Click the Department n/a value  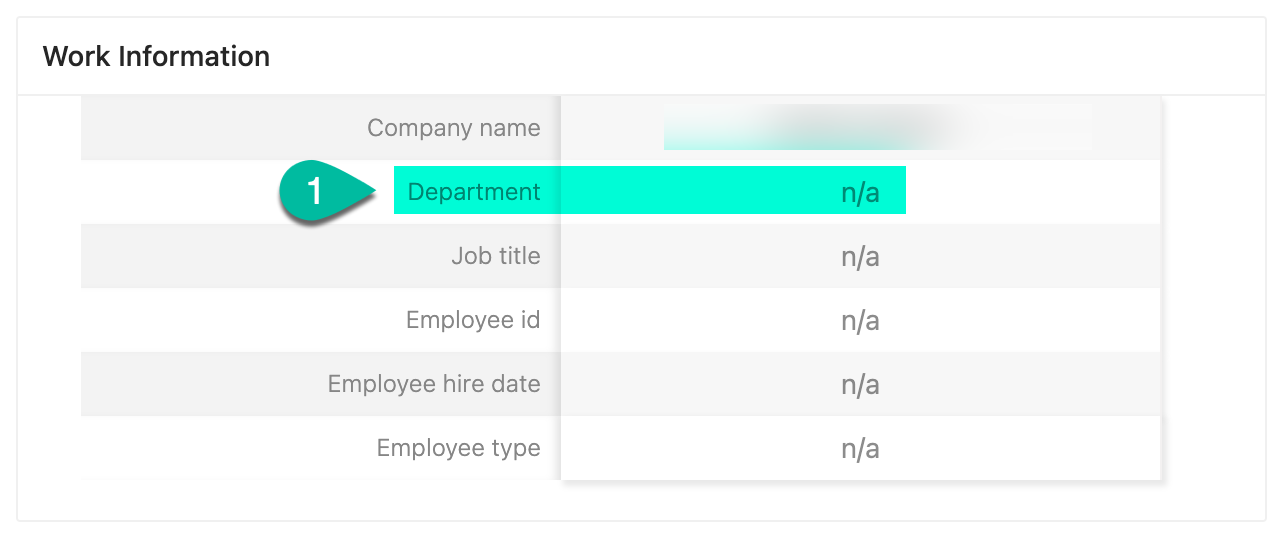coord(860,192)
